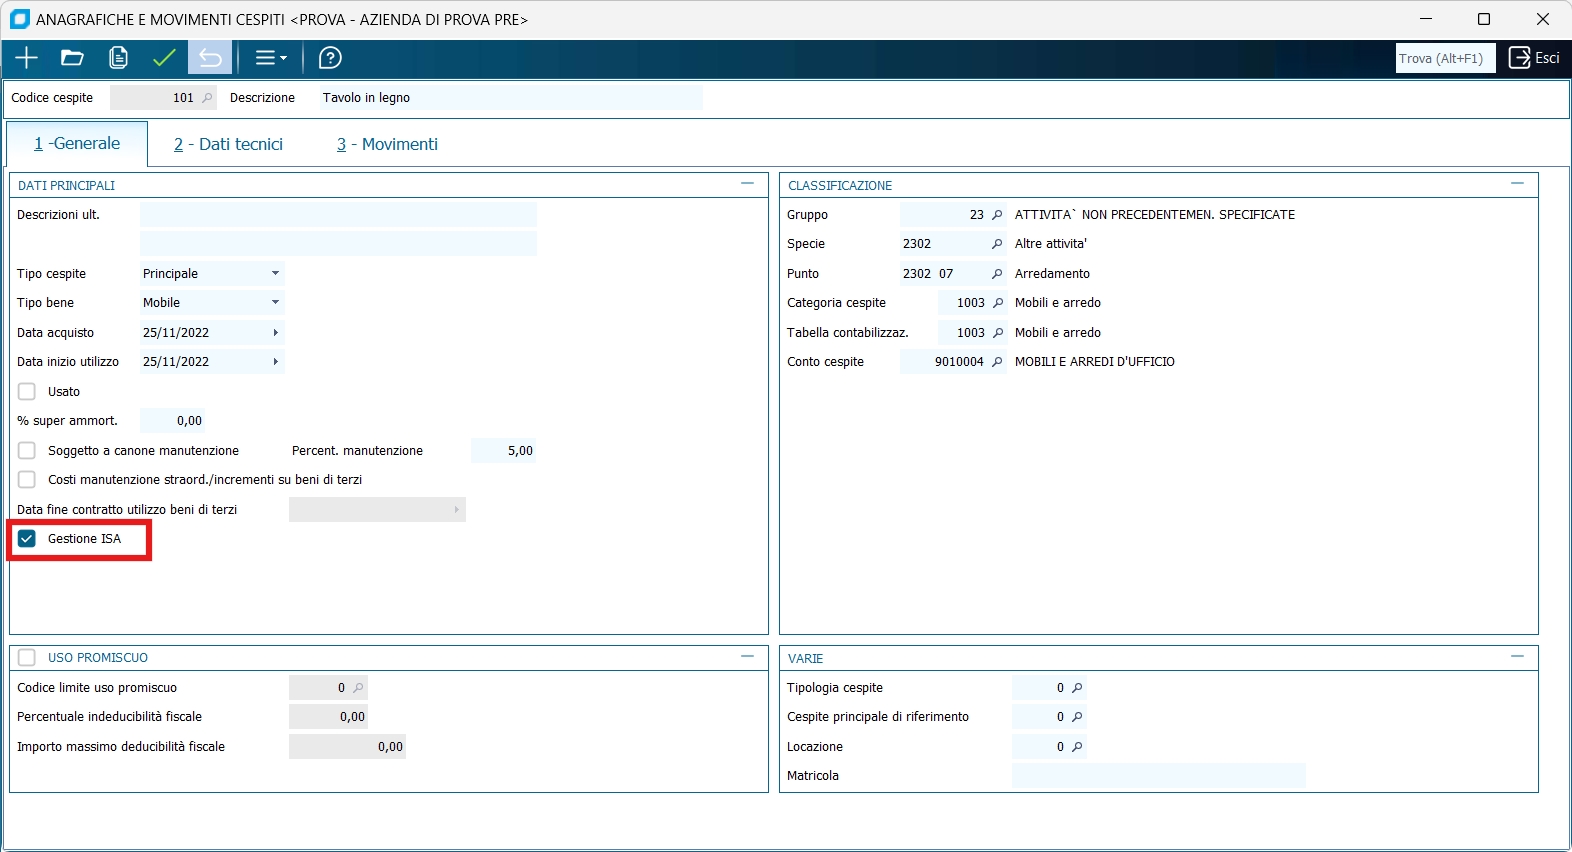Click the duplicate document toolbar icon

tap(118, 58)
